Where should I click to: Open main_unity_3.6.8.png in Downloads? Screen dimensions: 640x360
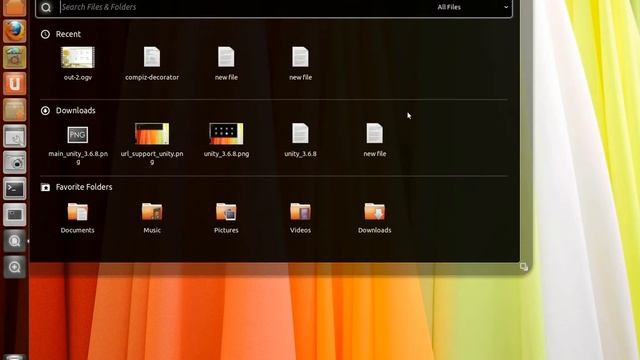pyautogui.click(x=78, y=144)
